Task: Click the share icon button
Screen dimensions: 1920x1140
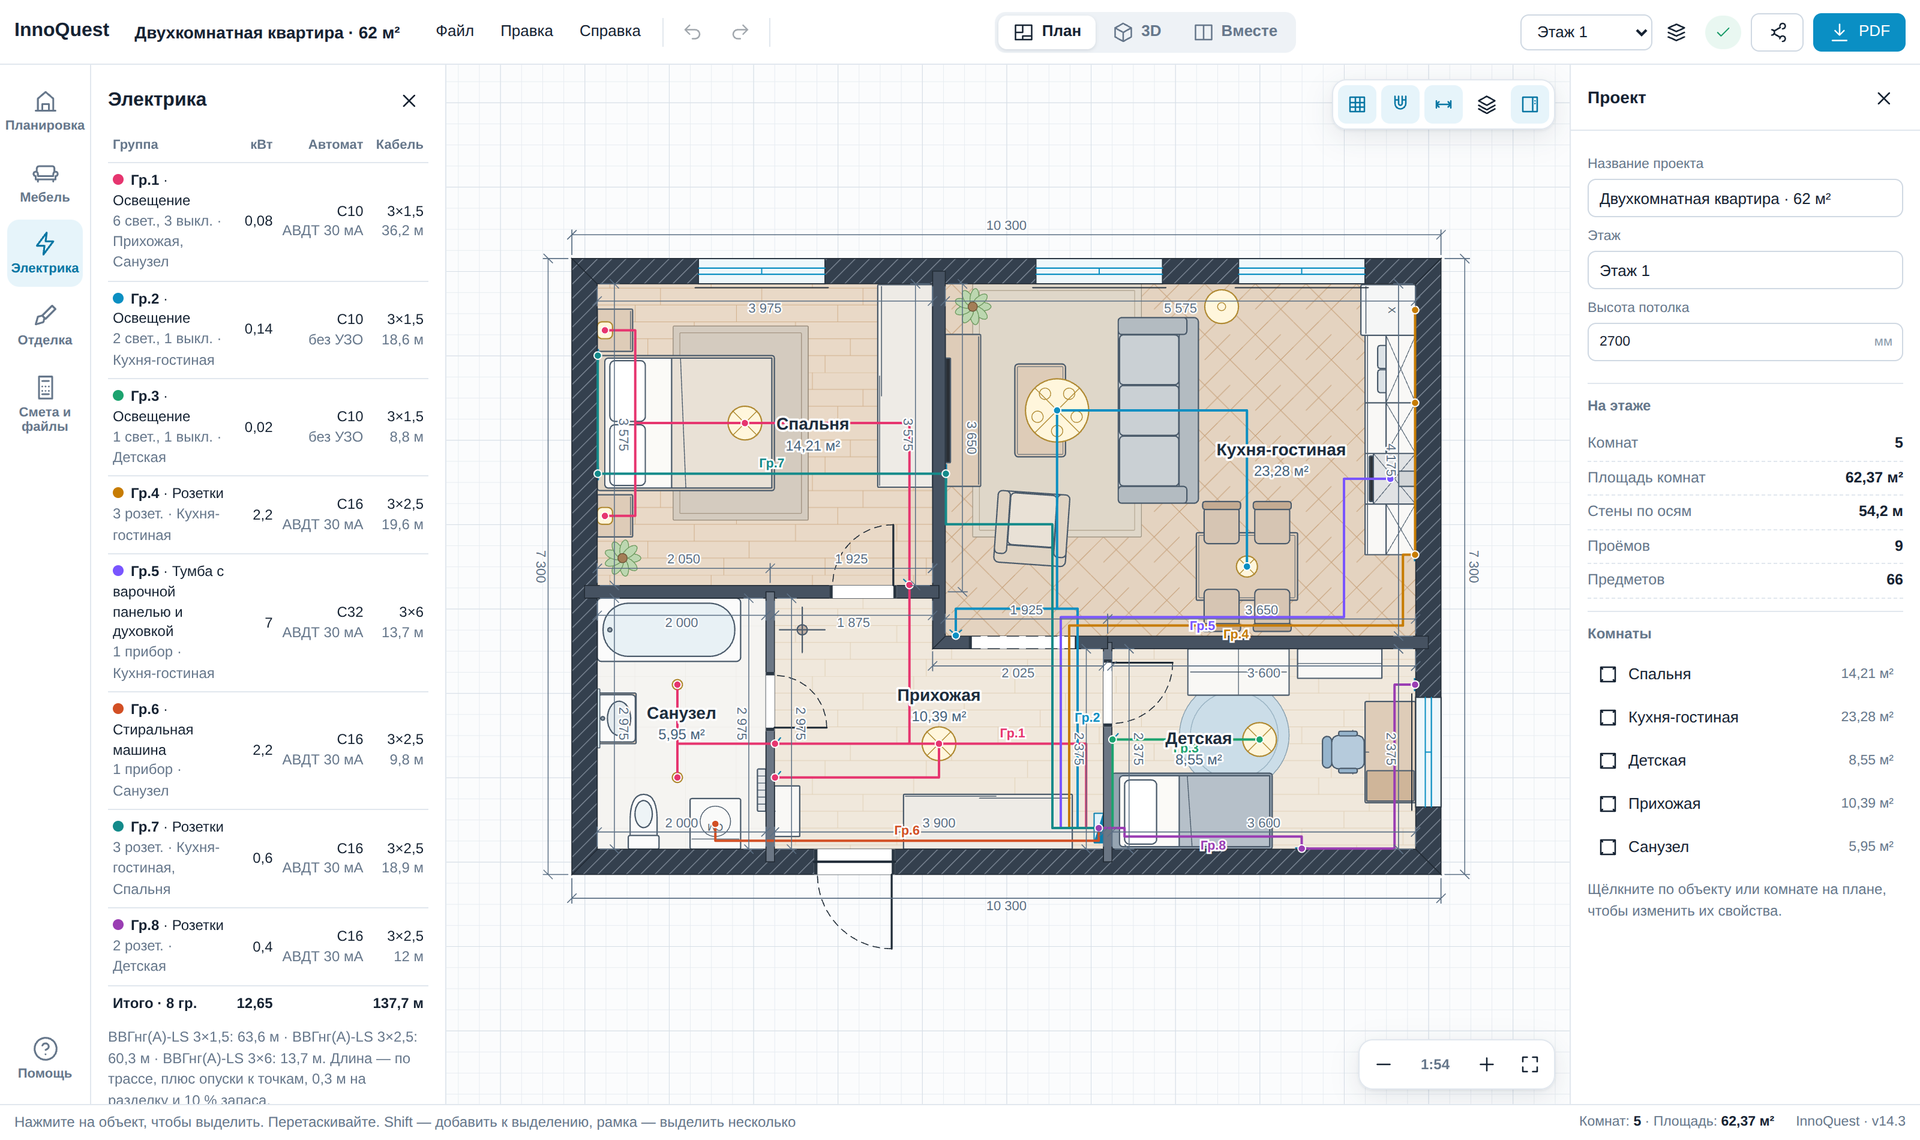Action: tap(1778, 32)
